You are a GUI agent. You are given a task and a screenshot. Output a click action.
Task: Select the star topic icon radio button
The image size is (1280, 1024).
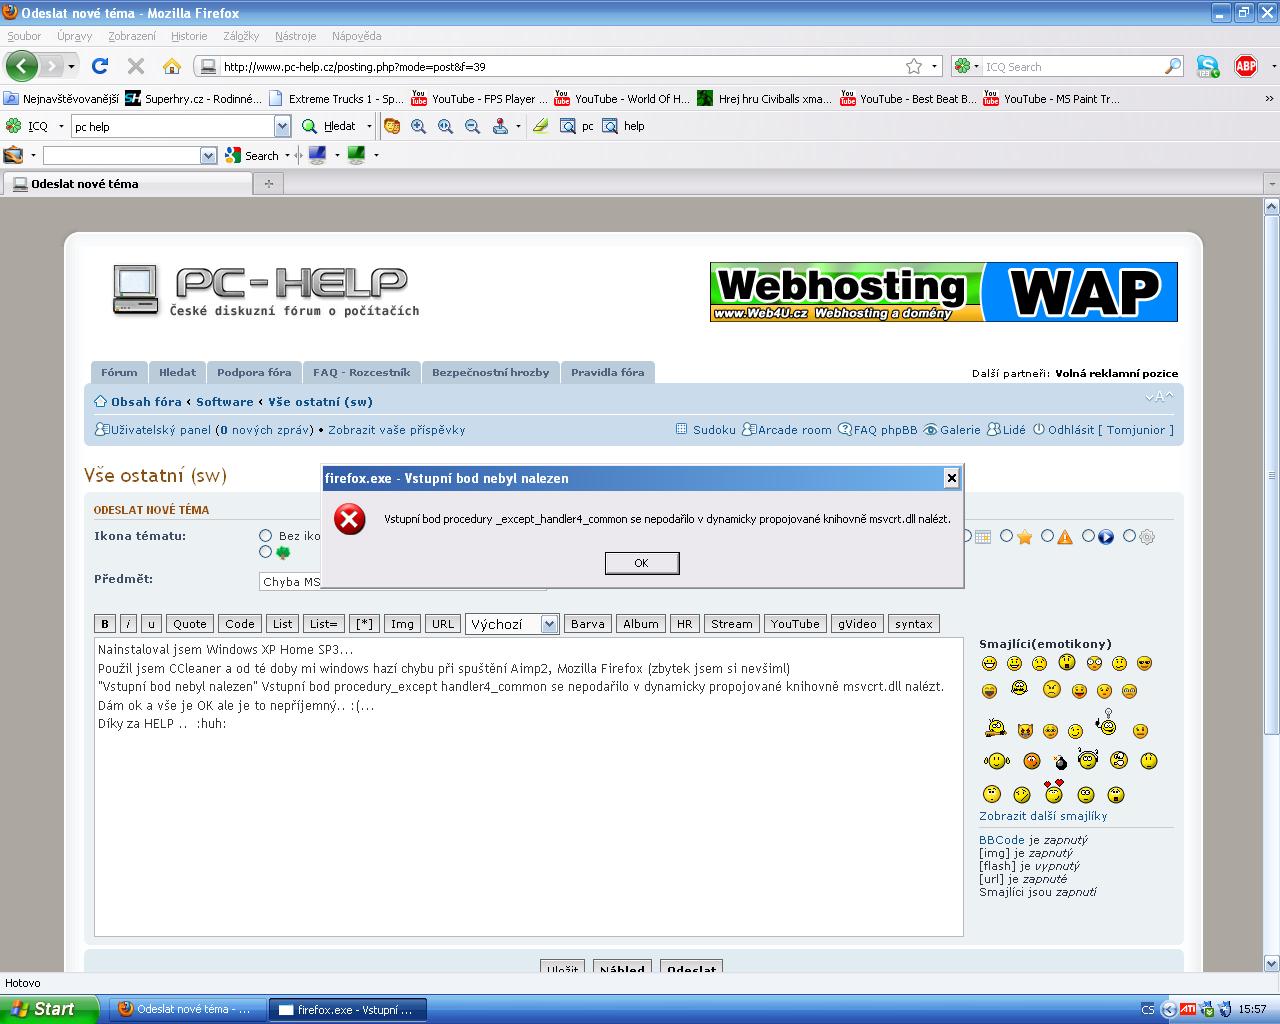(1007, 536)
